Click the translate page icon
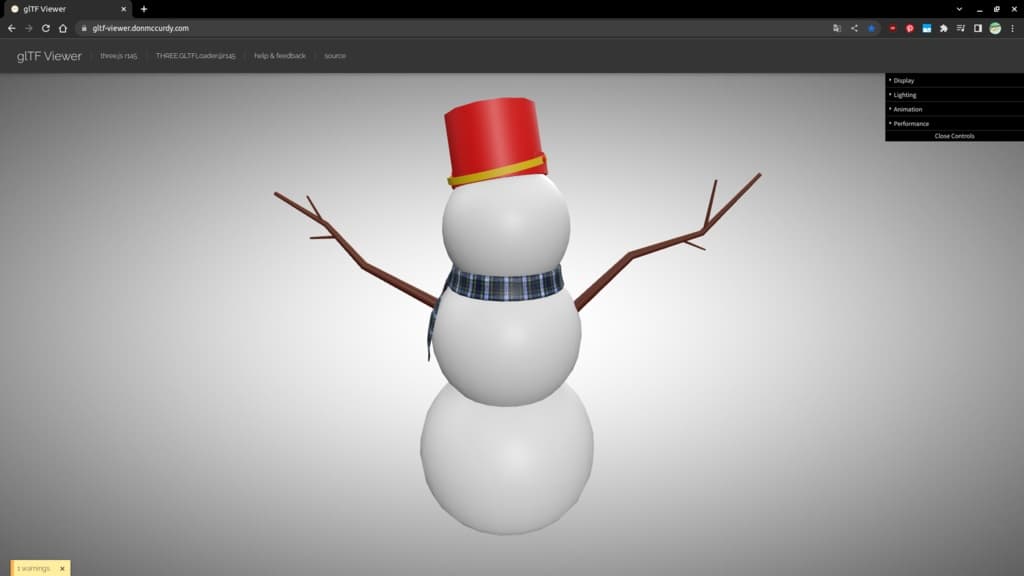Image resolution: width=1024 pixels, height=576 pixels. point(837,28)
